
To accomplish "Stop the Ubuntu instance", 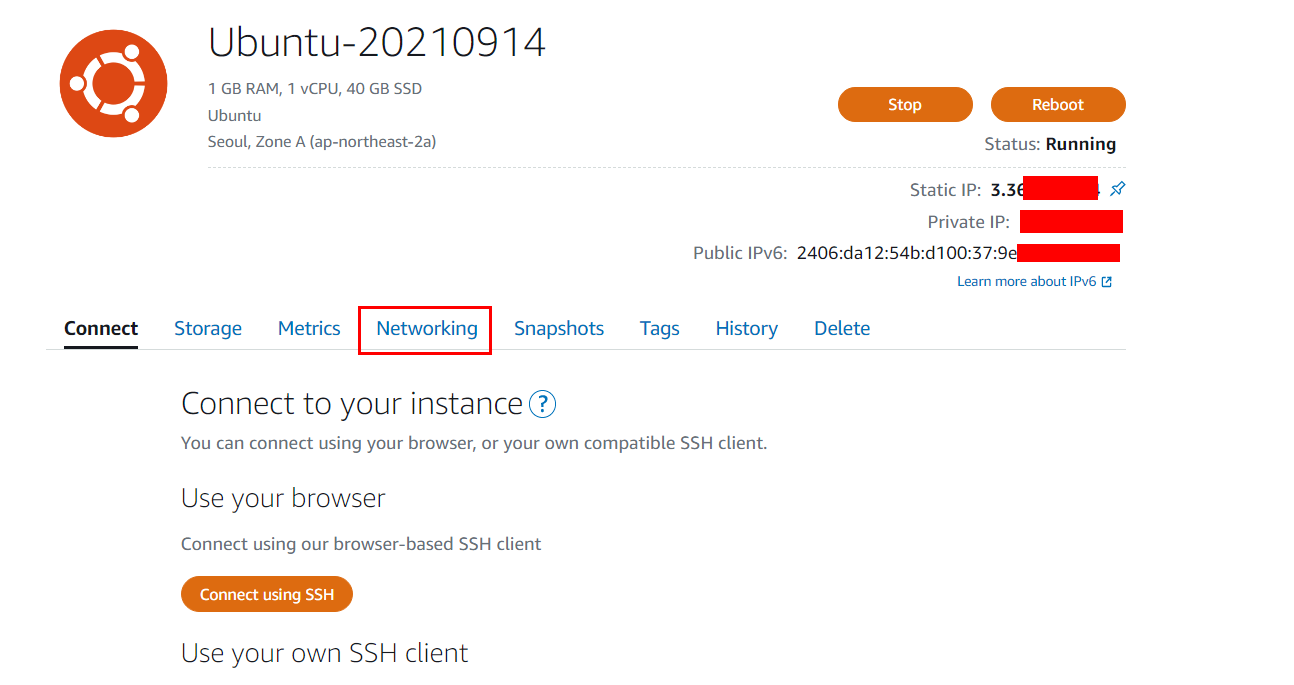I will [x=905, y=105].
